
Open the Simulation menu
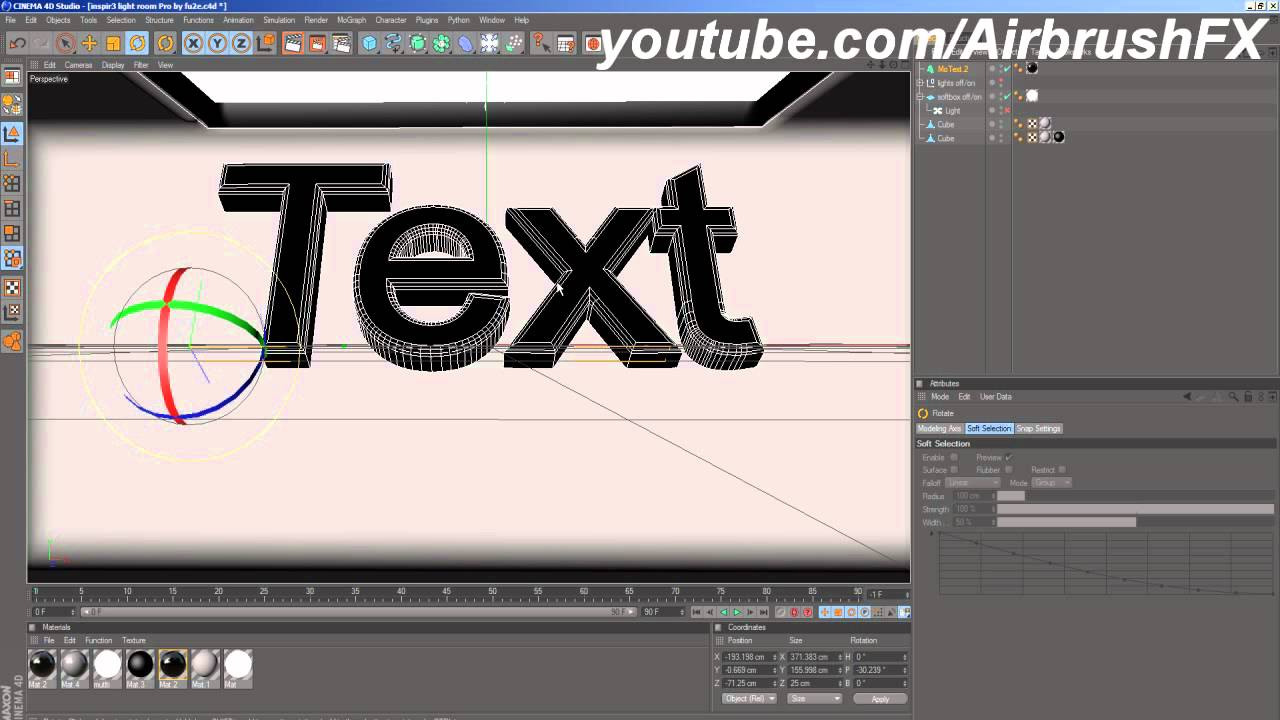tap(279, 20)
